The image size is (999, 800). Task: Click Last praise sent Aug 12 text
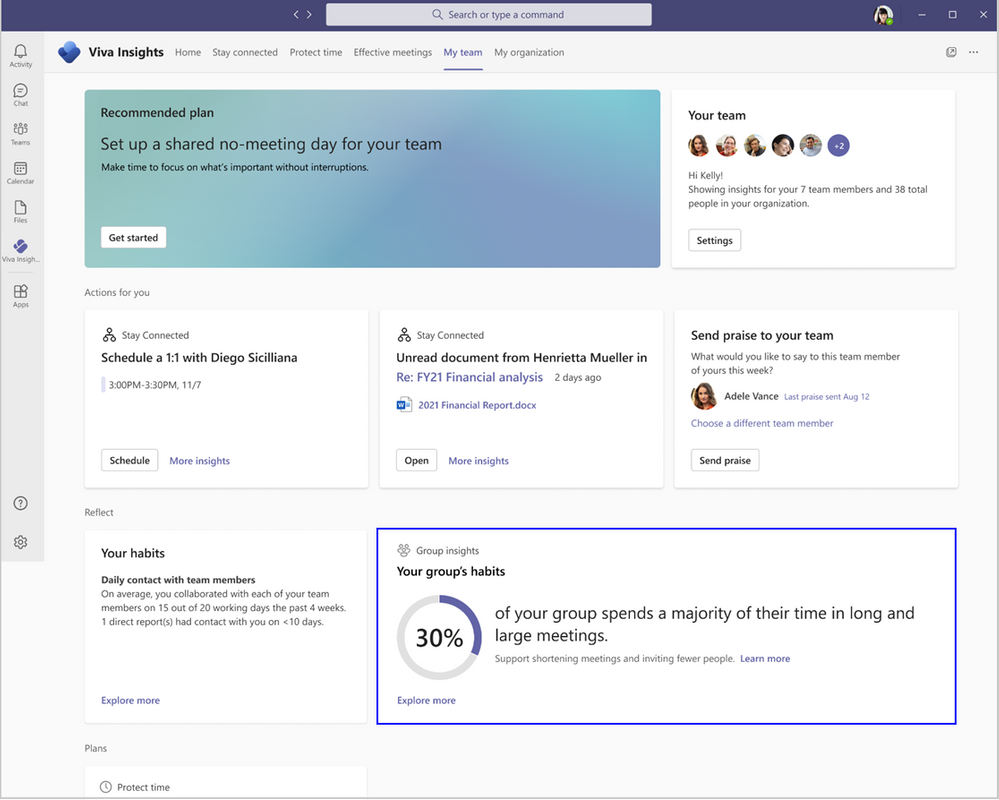pos(827,397)
